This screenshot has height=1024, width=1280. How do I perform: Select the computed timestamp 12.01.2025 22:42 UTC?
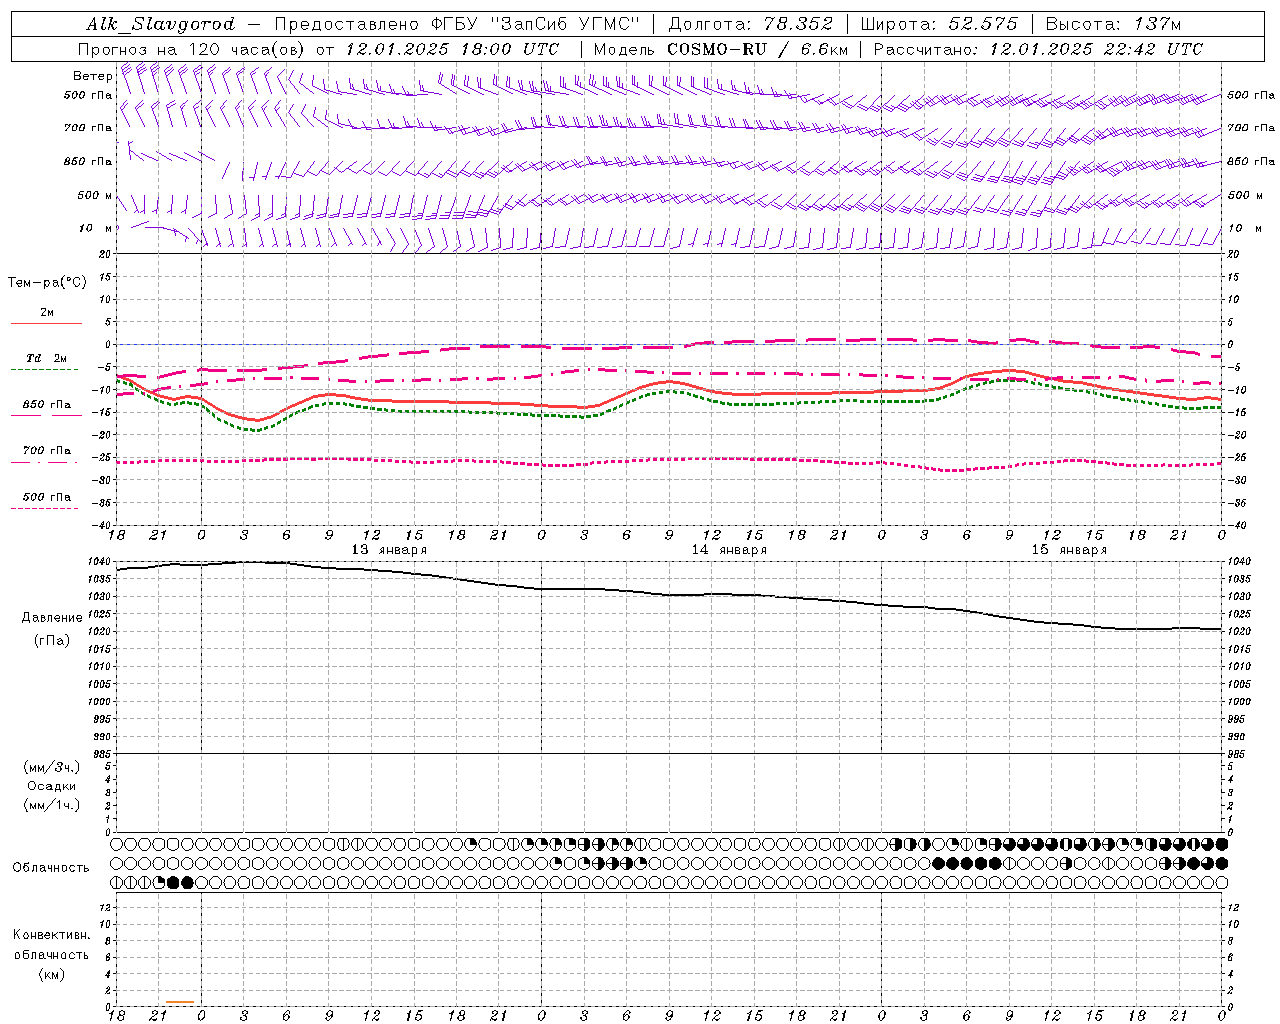[x=1096, y=49]
